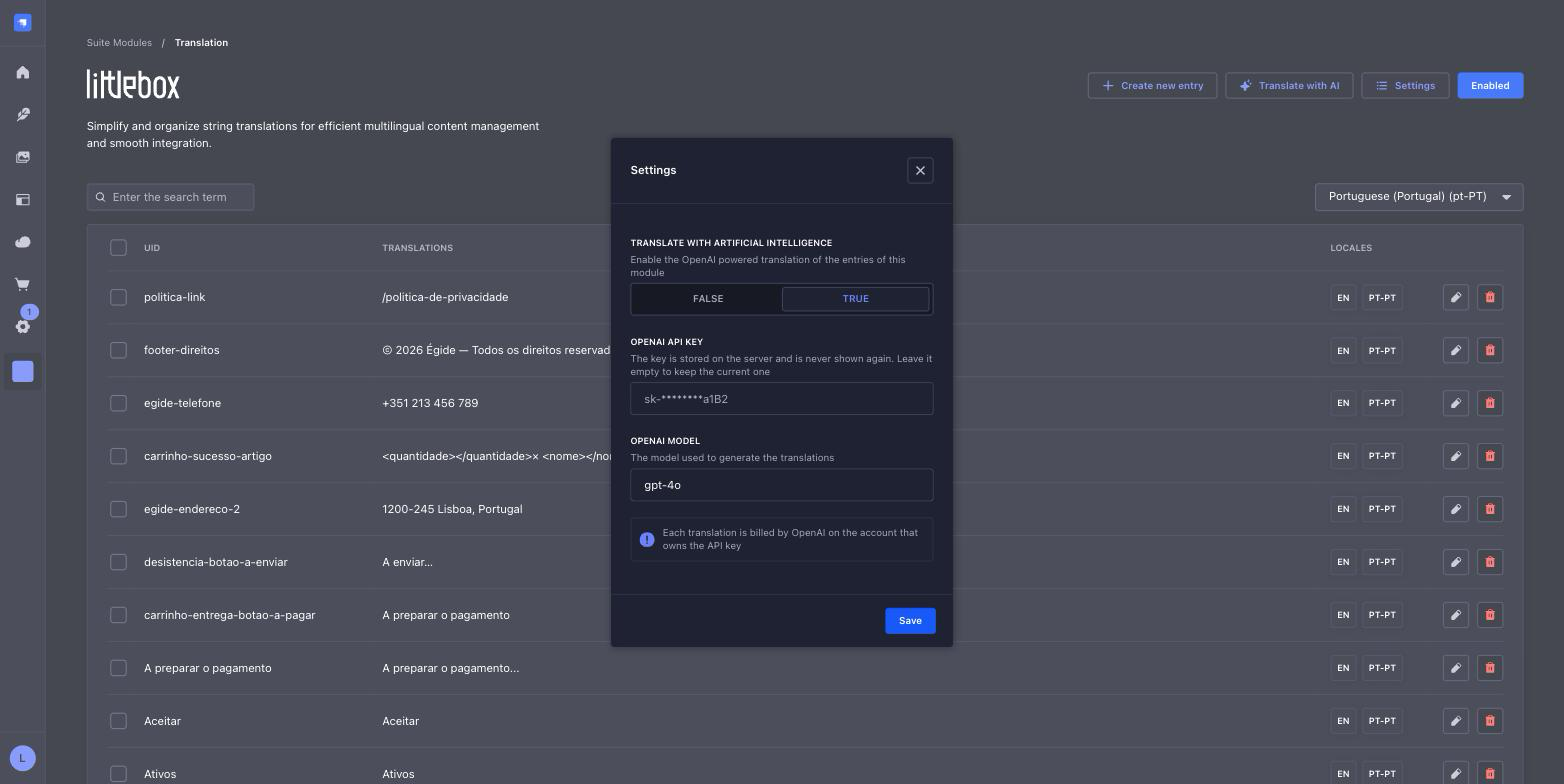Click the rocket icon in sidebar
Screen dimensions: 1564x784
click(23, 115)
